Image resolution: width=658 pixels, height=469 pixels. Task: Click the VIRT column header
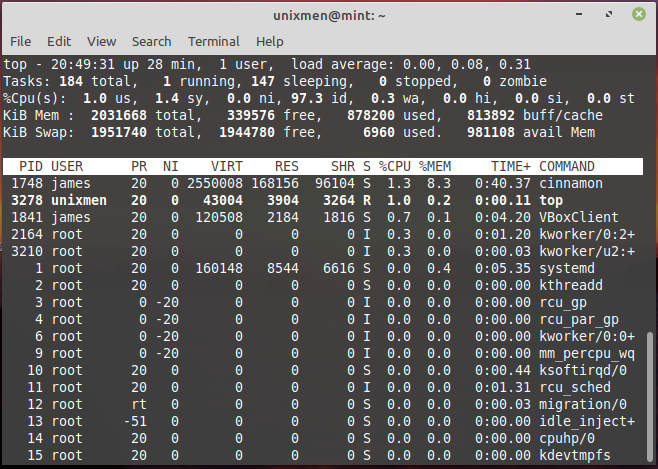click(227, 167)
